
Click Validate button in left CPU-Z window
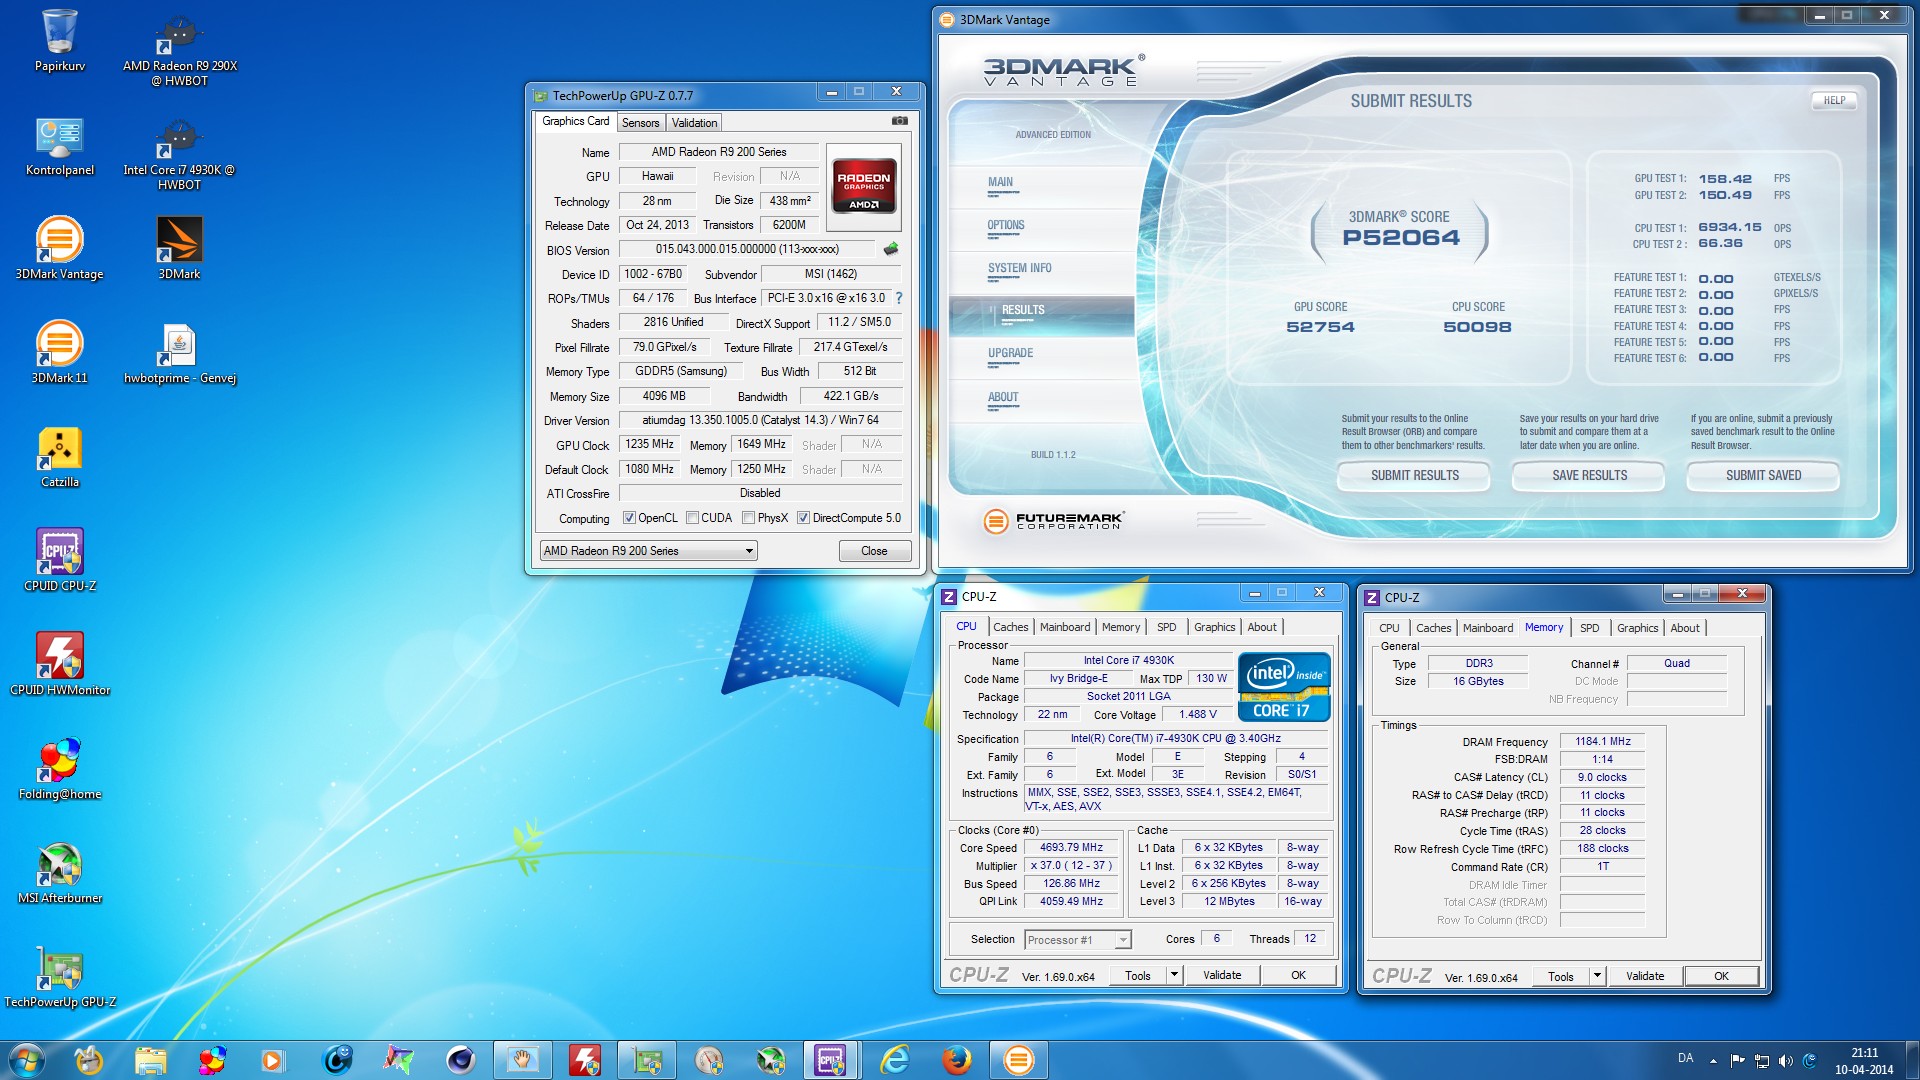coord(1222,975)
